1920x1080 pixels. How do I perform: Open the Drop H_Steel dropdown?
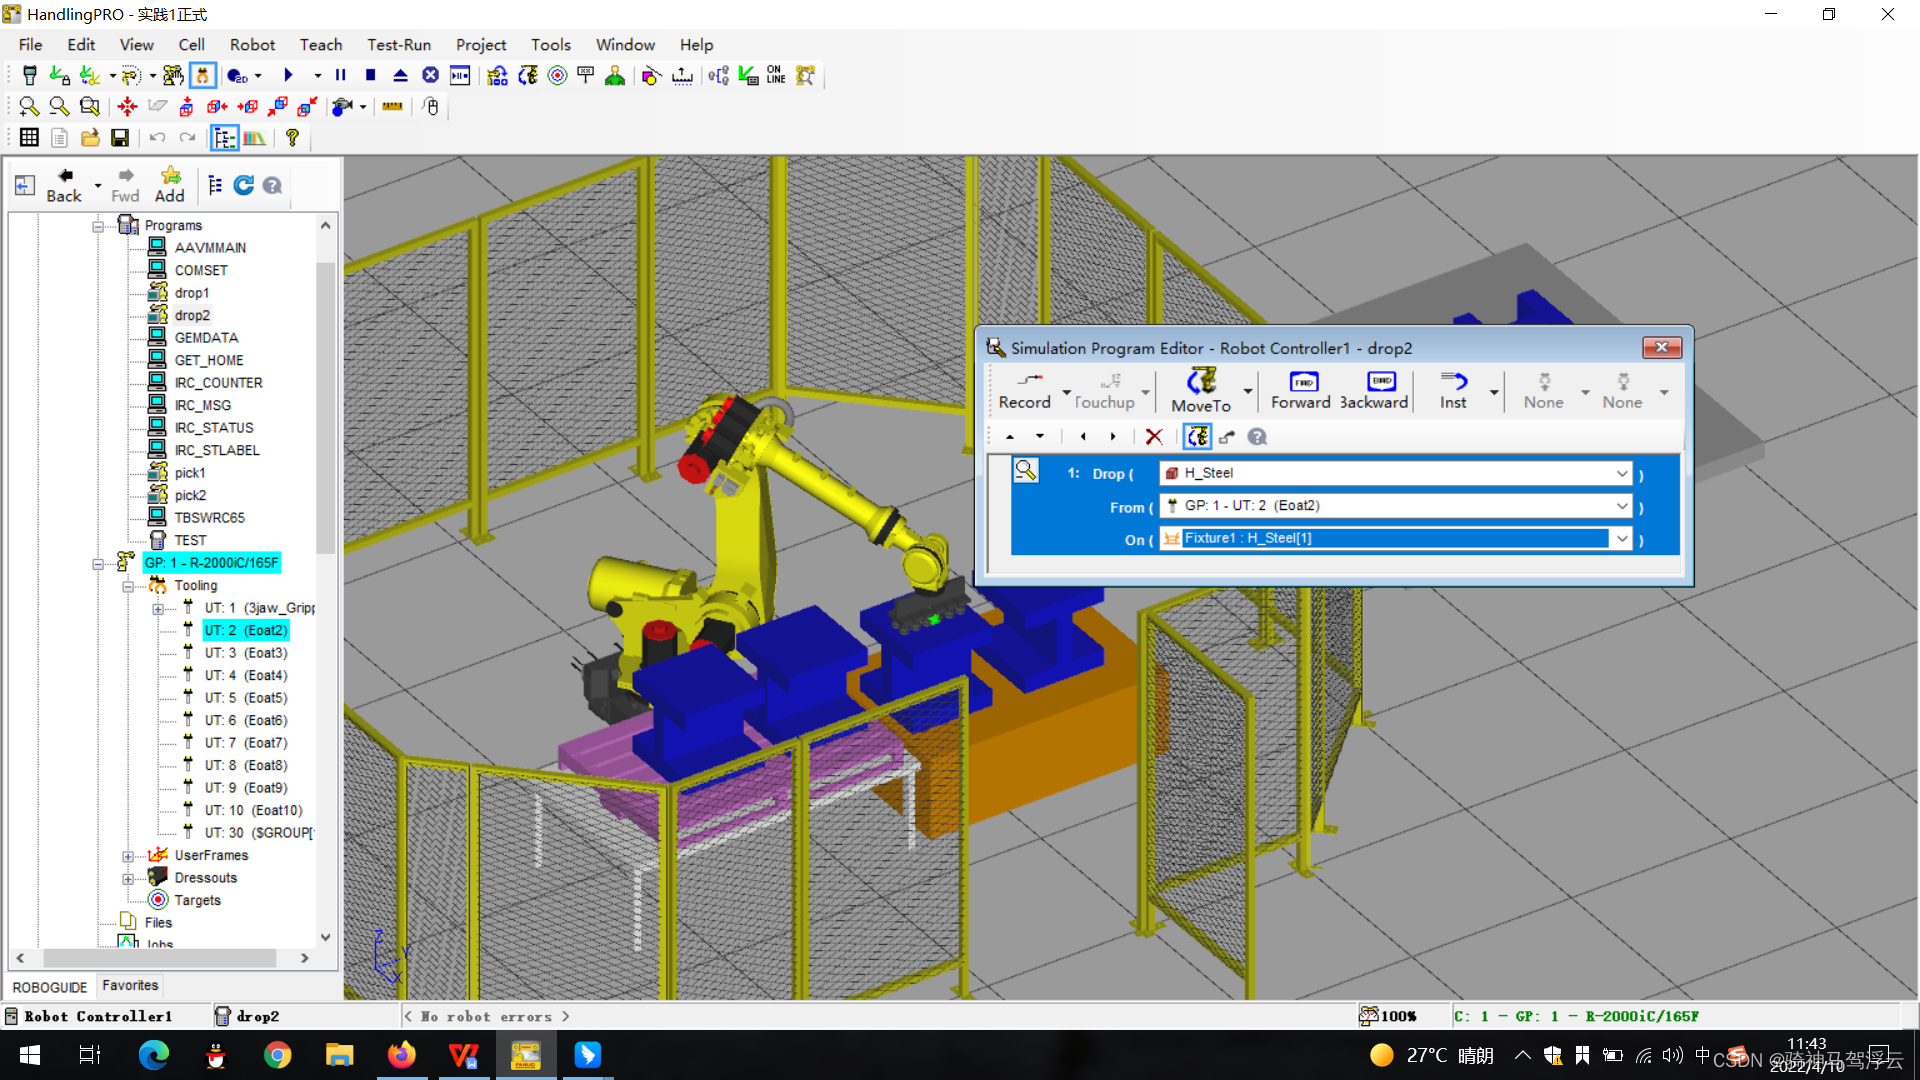(1621, 474)
